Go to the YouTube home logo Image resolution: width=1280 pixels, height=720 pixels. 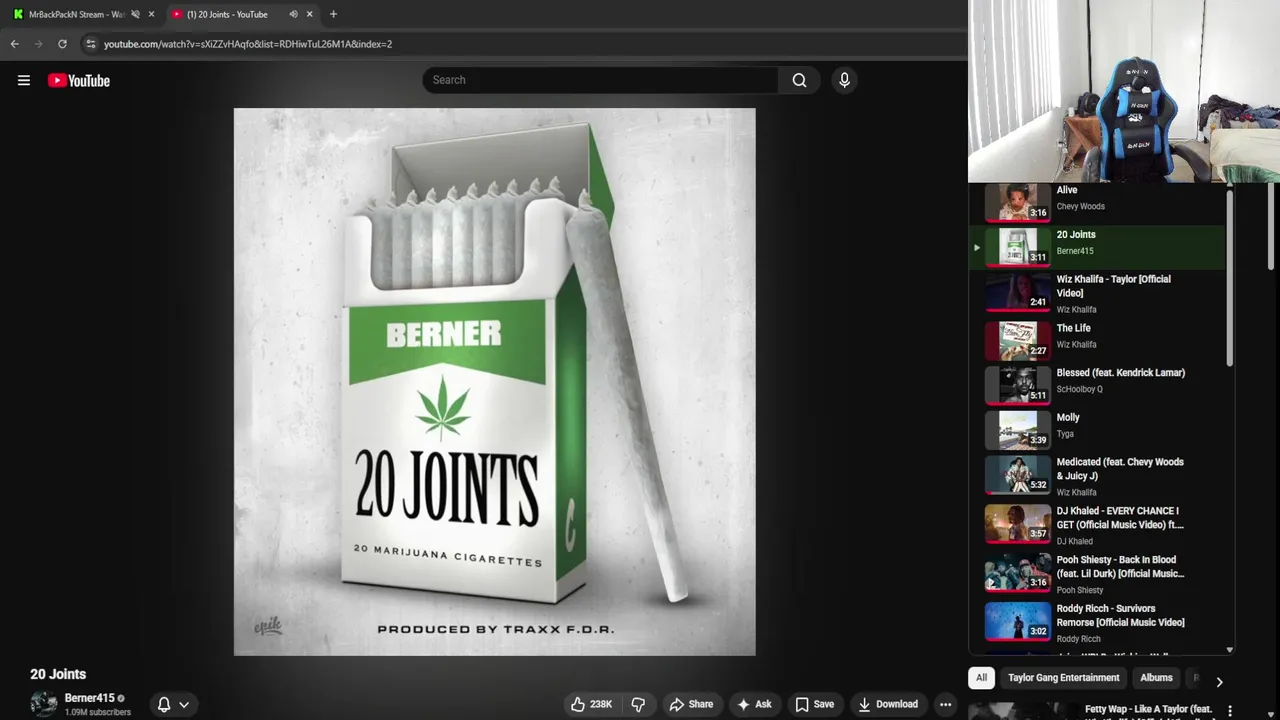point(79,81)
